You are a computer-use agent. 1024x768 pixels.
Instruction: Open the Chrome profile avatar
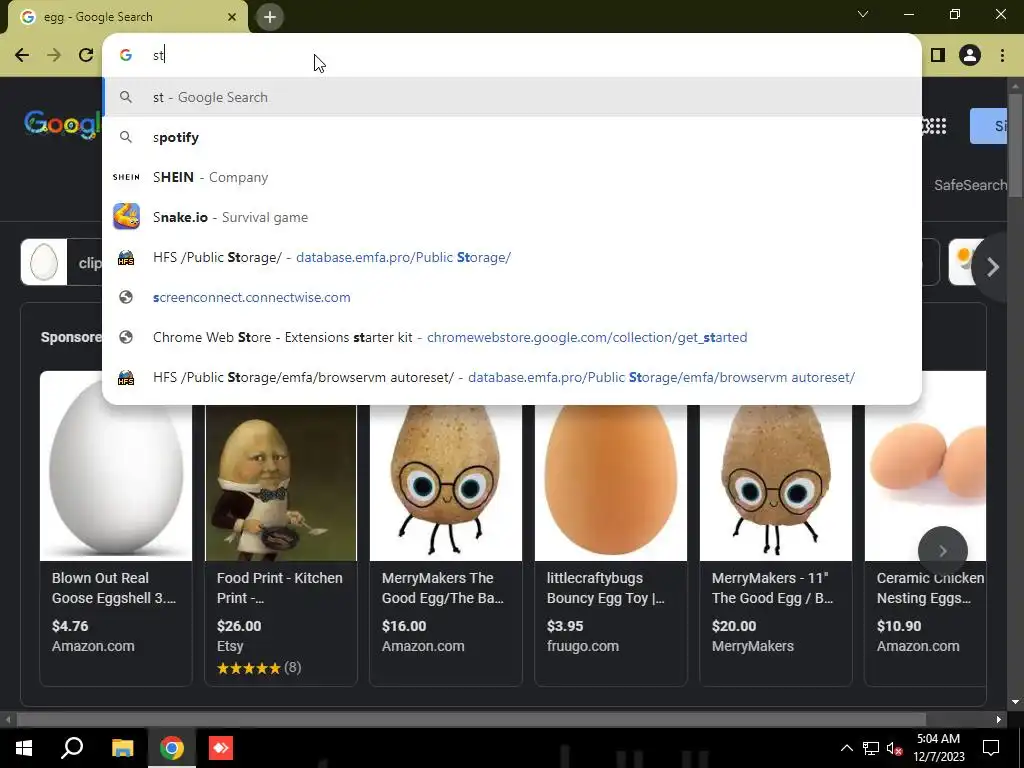(970, 55)
